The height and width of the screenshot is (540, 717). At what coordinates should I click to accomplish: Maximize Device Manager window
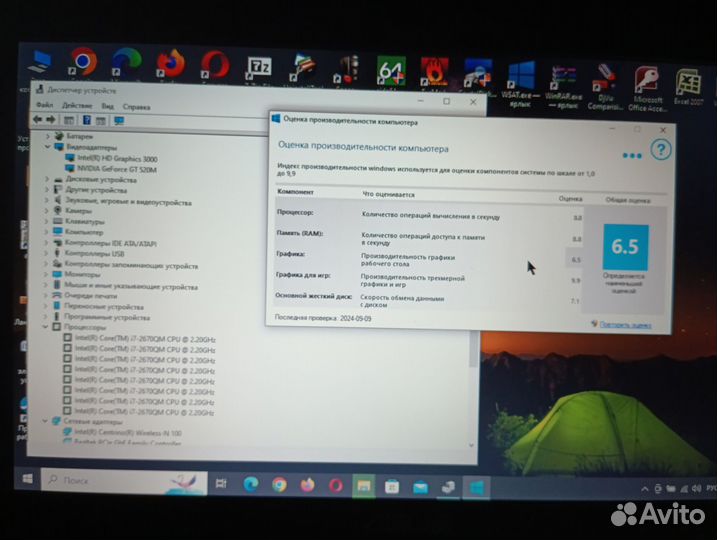pyautogui.click(x=447, y=101)
